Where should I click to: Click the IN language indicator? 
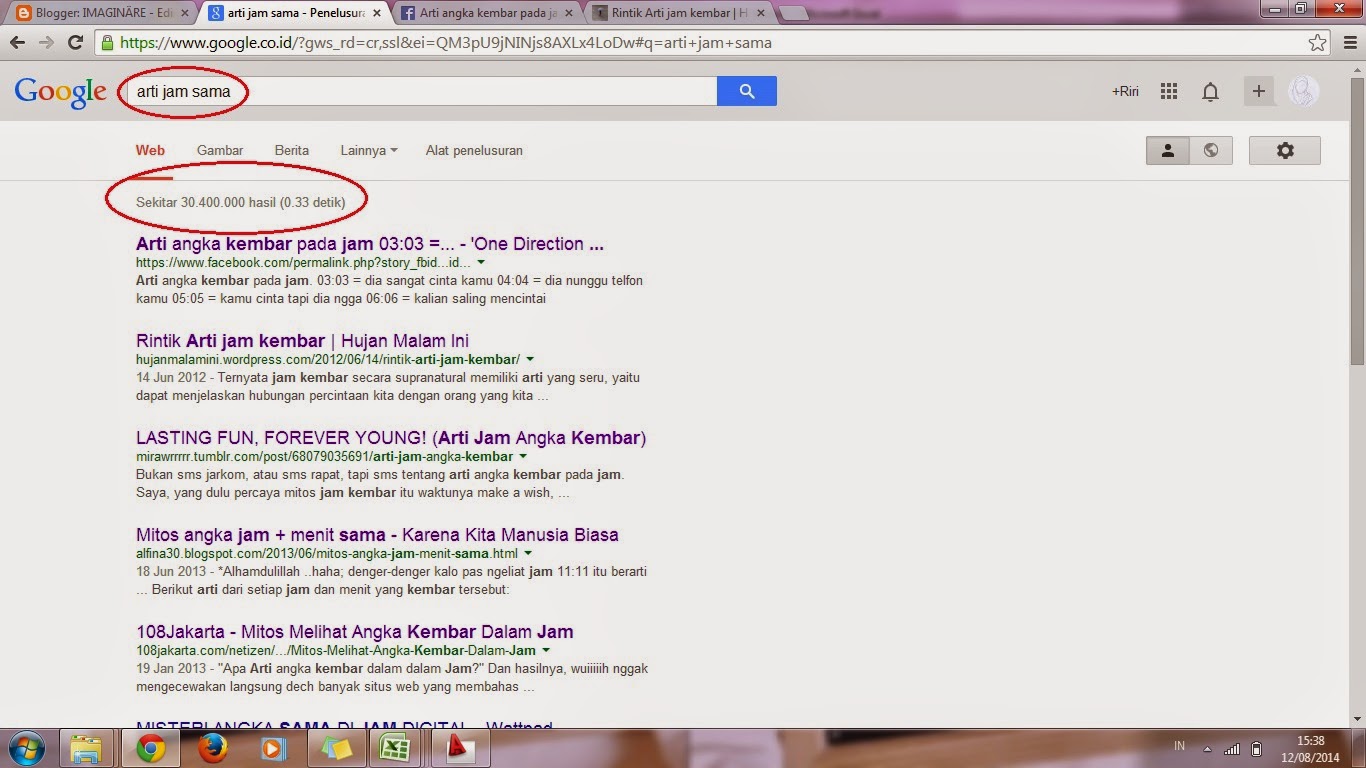click(1179, 748)
